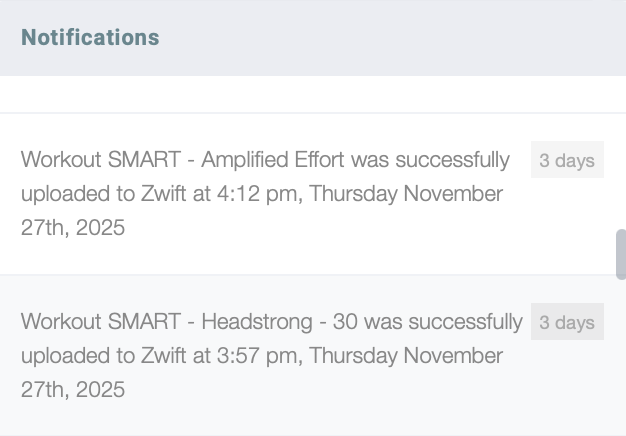Click Thursday November text in Headstrong notification
The image size is (626, 436).
406,356
